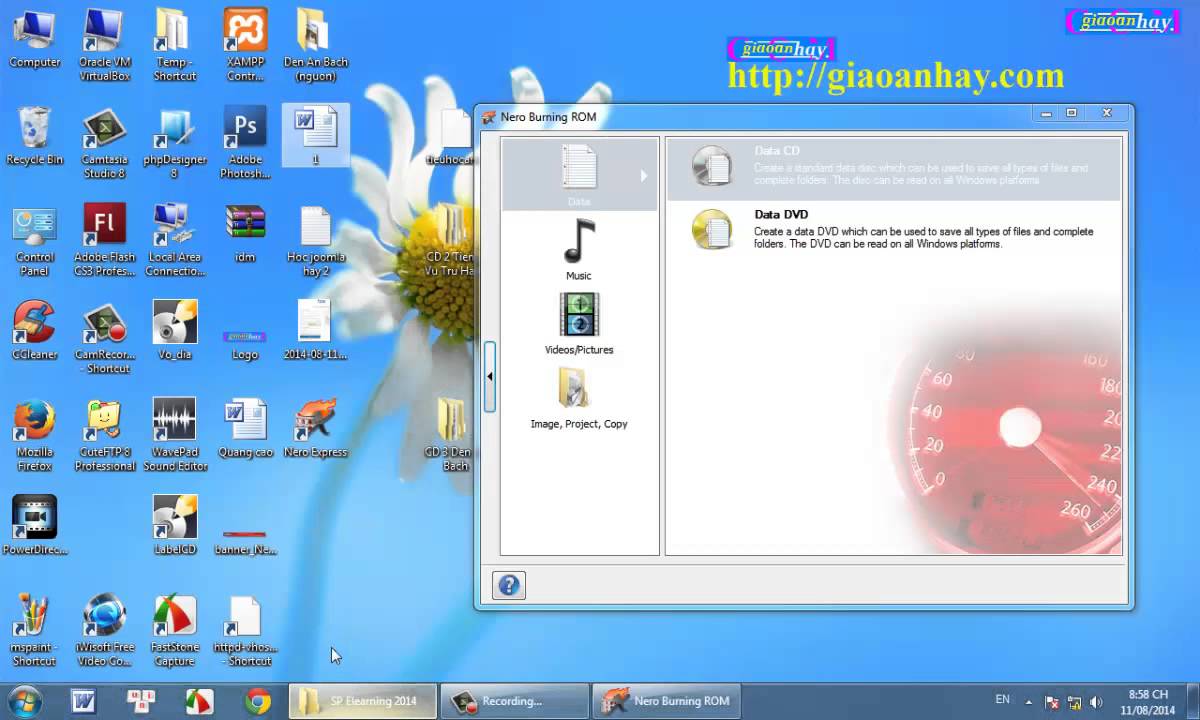This screenshot has height=720, width=1200.
Task: Select Den An Bach (nguon) folder
Action: coord(315,45)
